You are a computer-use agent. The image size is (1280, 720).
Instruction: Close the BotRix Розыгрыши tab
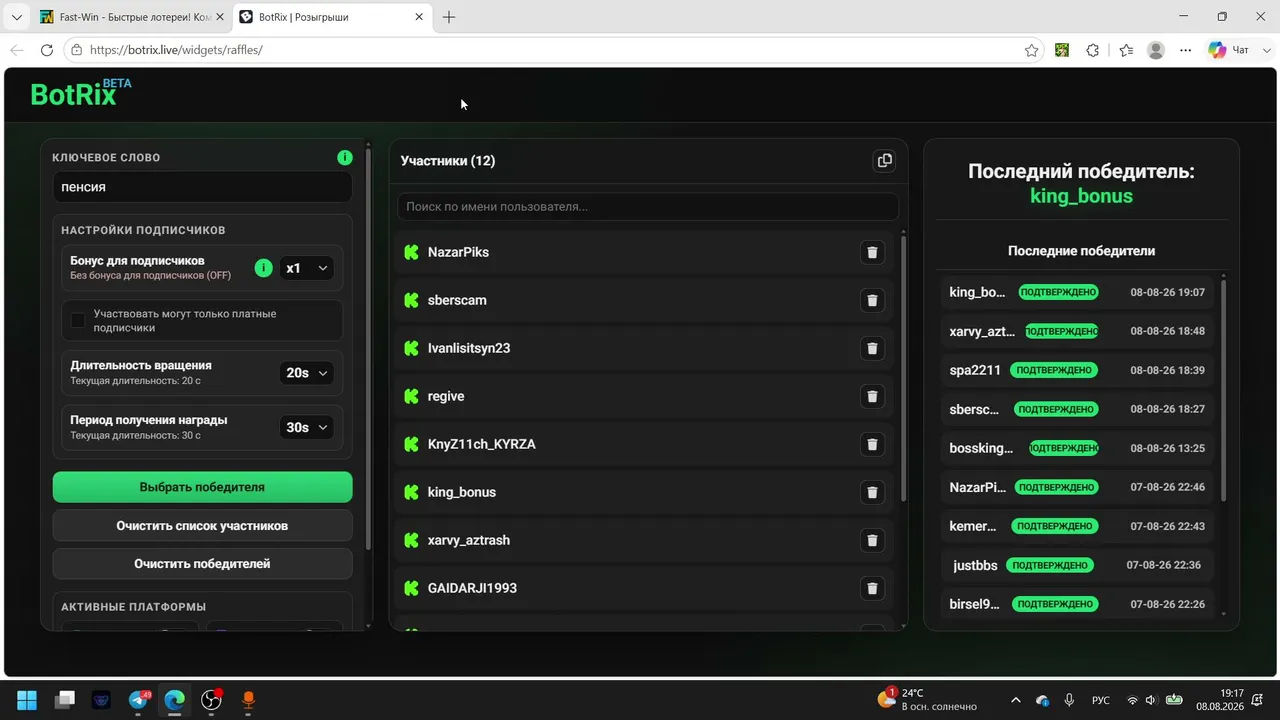419,17
